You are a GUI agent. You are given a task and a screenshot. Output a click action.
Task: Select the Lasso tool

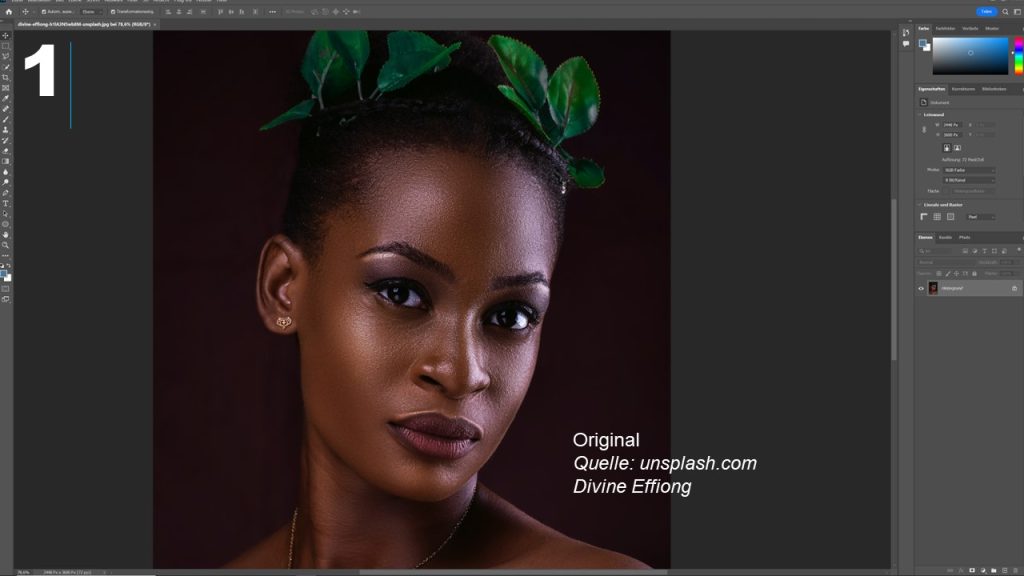6,56
